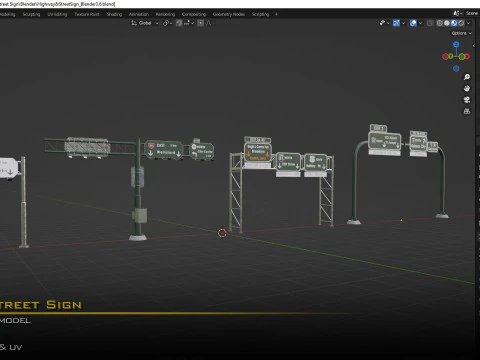Toggle the camera view icon
Screen dimensions: 480x360
(x=467, y=100)
